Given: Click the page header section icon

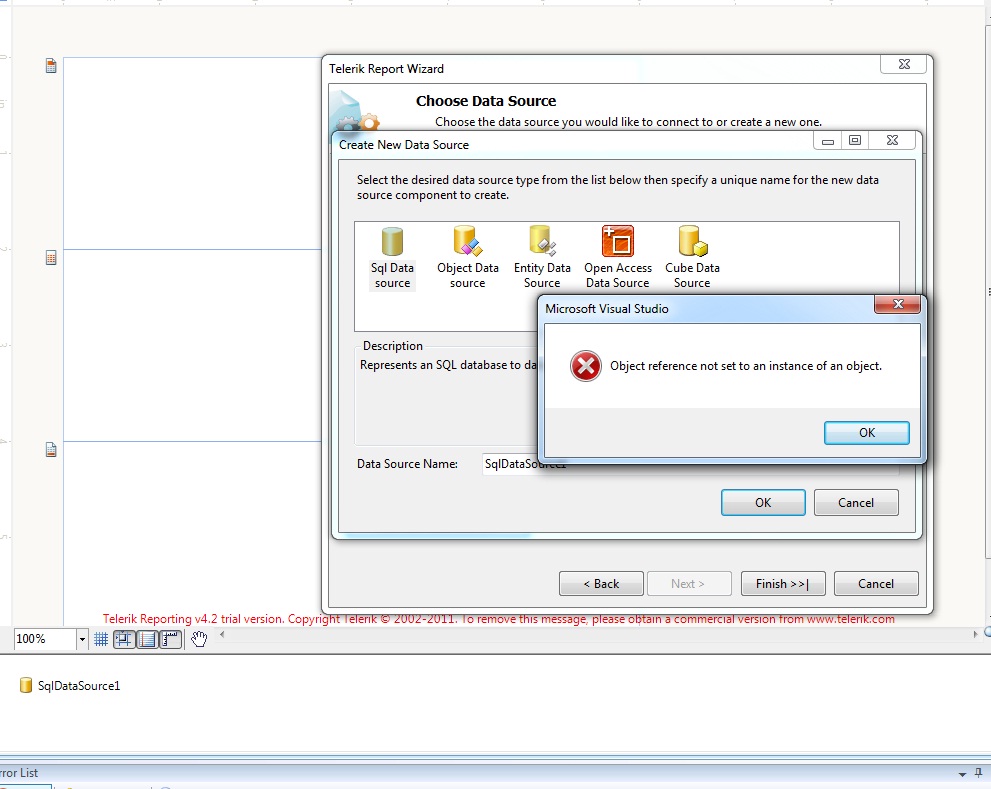Looking at the screenshot, I should (x=51, y=66).
